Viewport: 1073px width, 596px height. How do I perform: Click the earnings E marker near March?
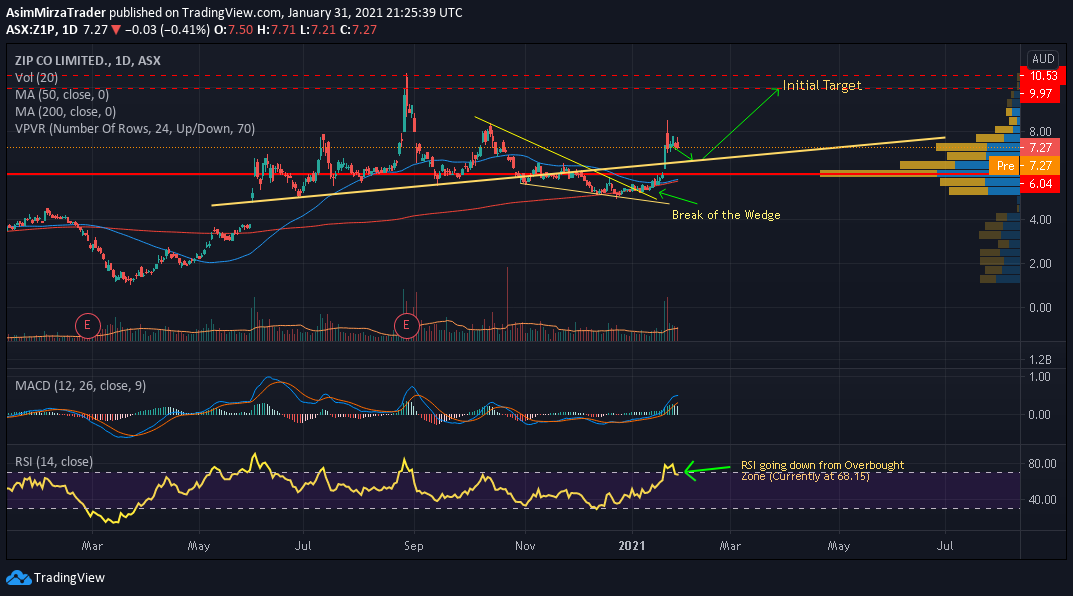(x=88, y=325)
